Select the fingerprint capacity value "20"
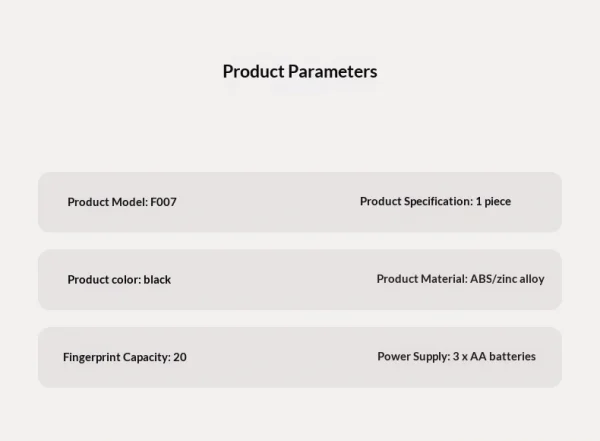The height and width of the screenshot is (441, 600). pyautogui.click(x=180, y=357)
